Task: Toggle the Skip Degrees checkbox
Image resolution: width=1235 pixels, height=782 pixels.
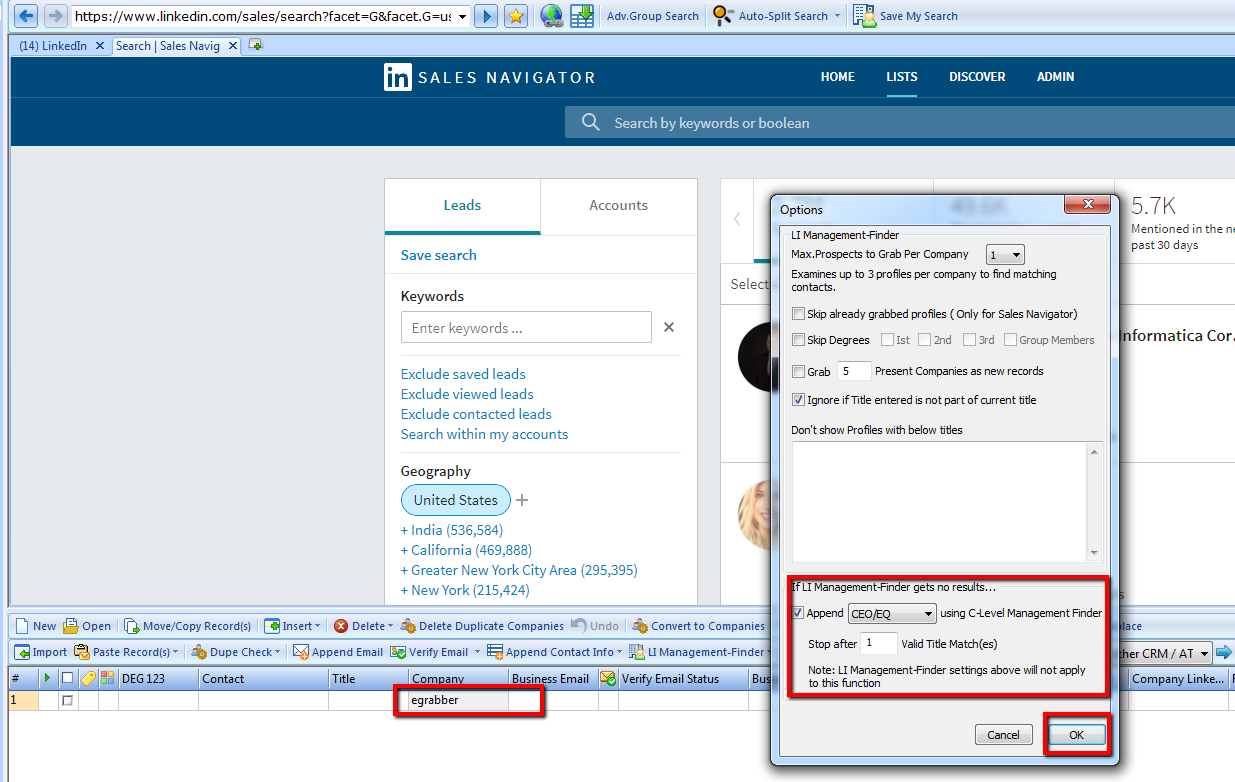Action: pos(798,340)
